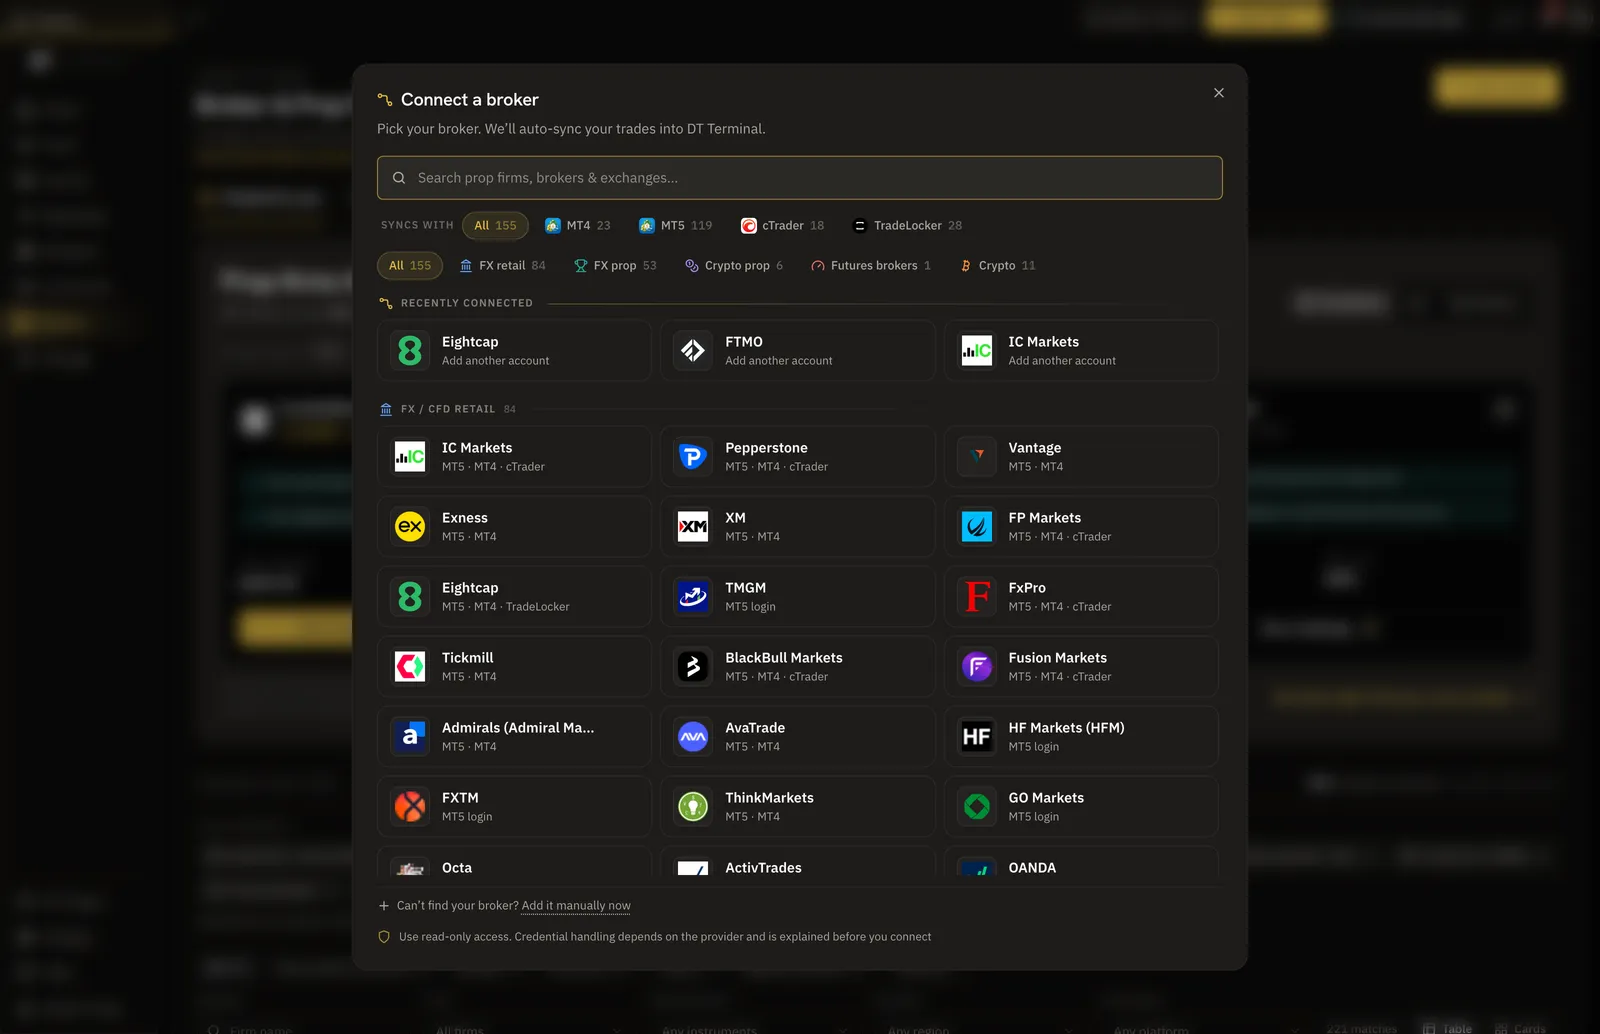Screen dimensions: 1600x1034
Task: Click the TMGM logo icon
Action: pyautogui.click(x=693, y=597)
